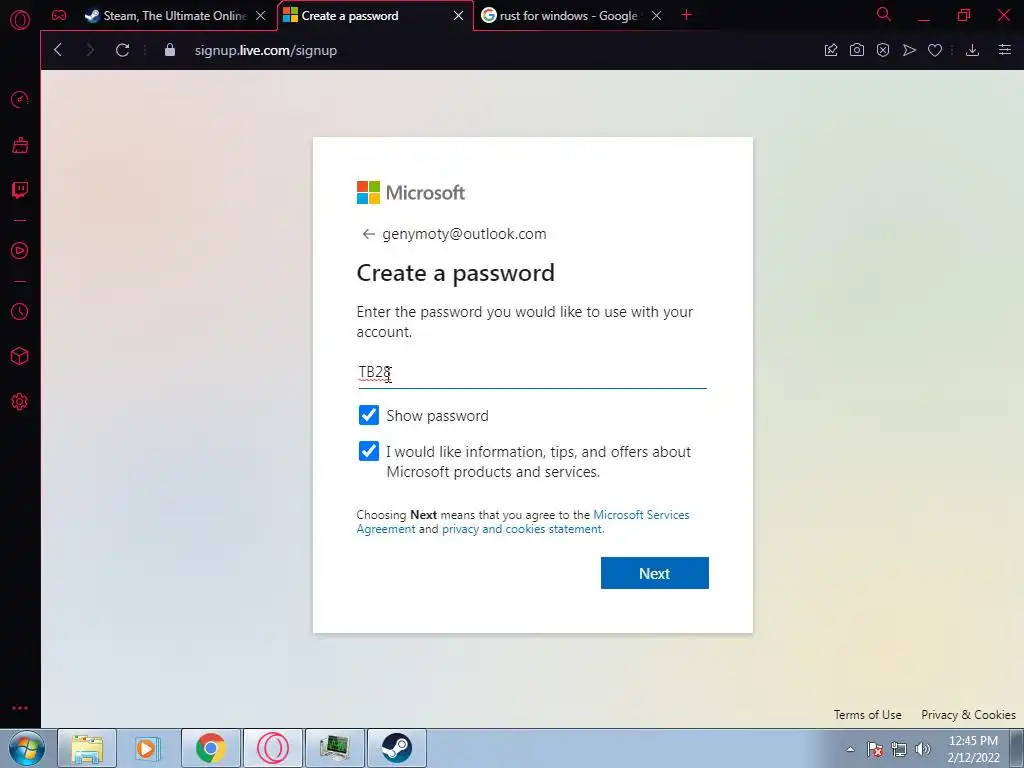
Task: Open Steam from the taskbar
Action: click(x=396, y=748)
